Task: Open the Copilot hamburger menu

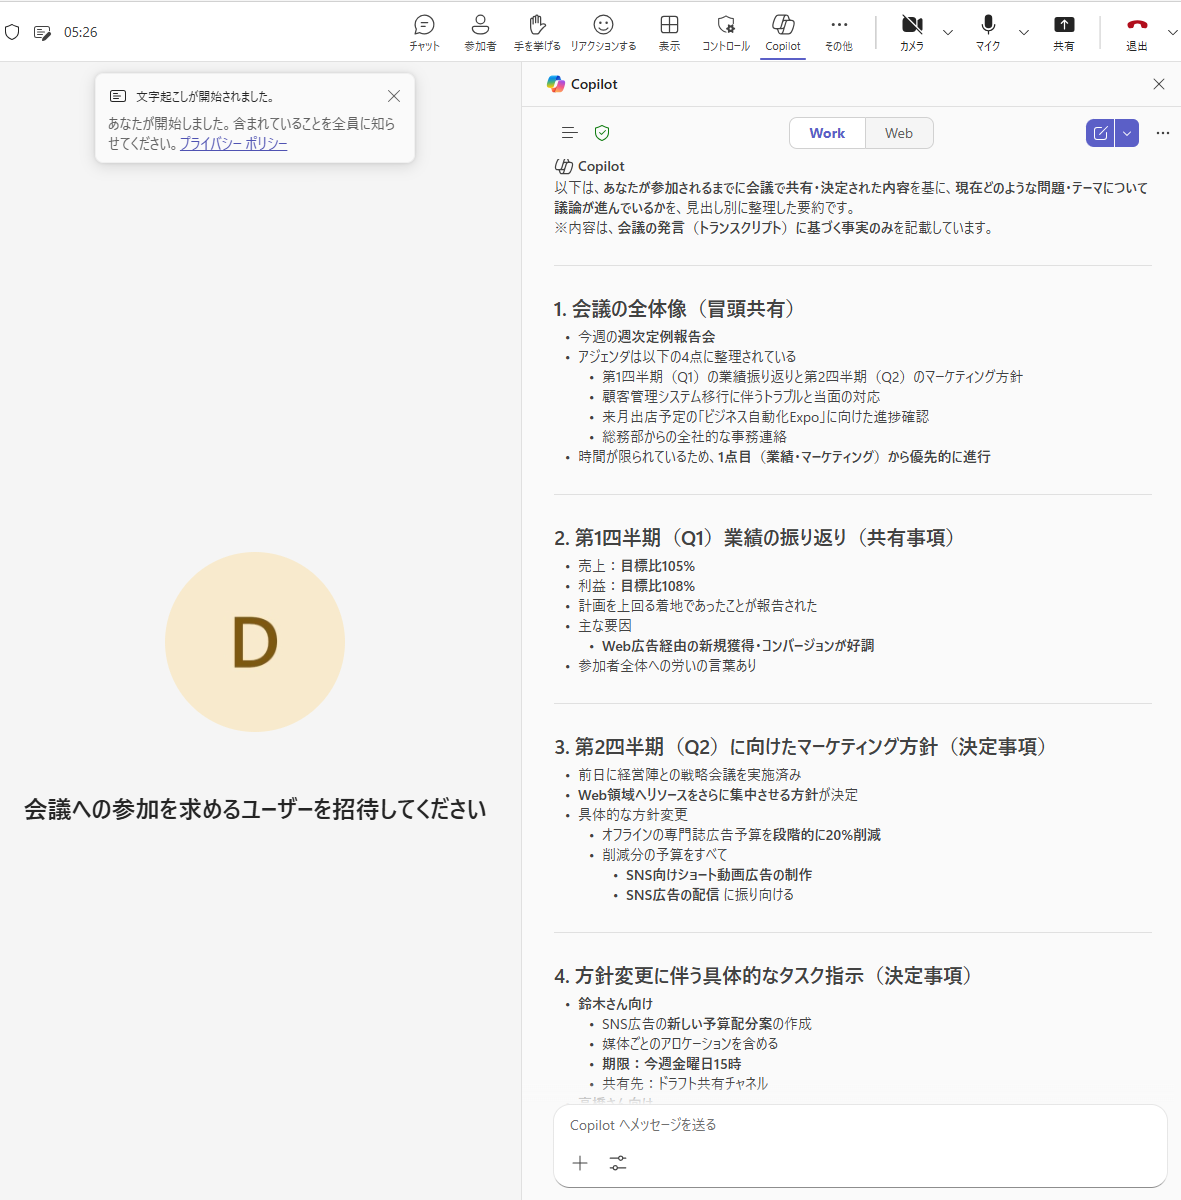Action: tap(570, 133)
